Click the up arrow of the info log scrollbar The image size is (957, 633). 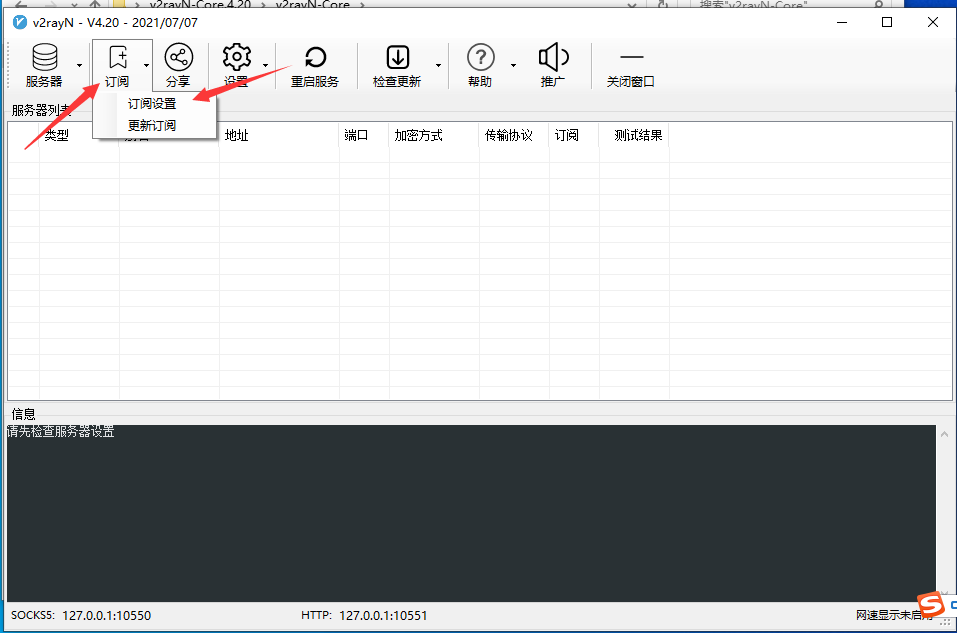click(x=944, y=434)
